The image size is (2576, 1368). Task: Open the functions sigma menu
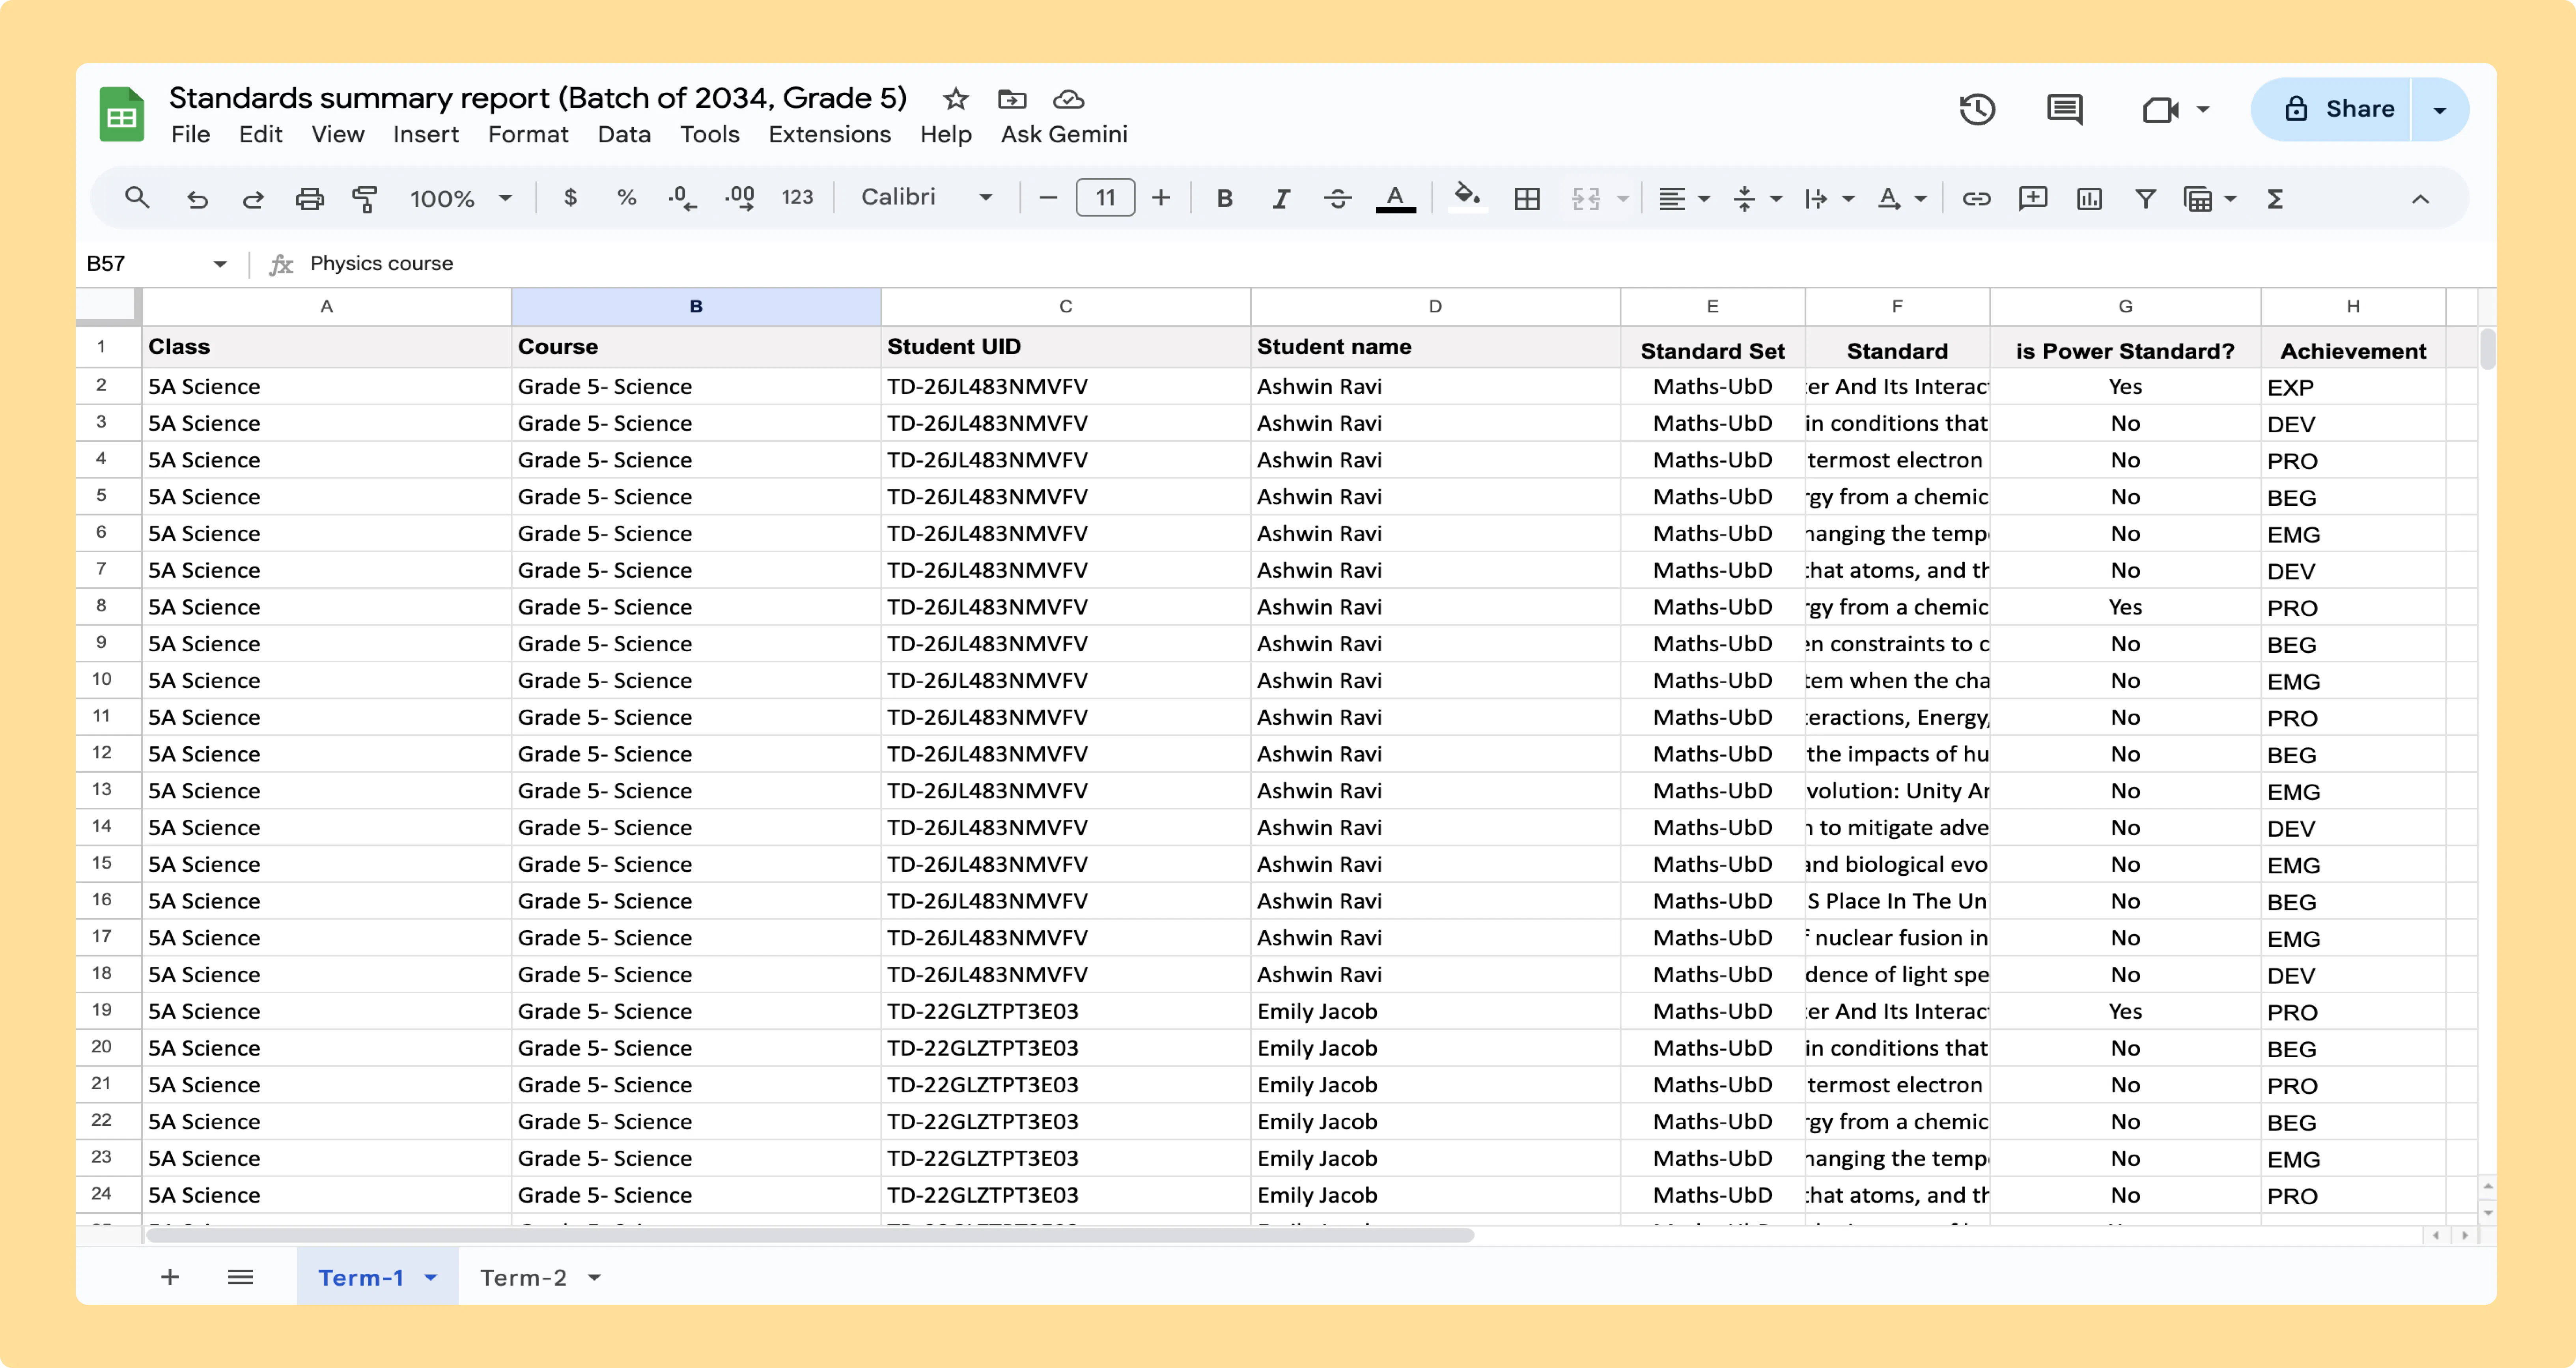[2275, 198]
